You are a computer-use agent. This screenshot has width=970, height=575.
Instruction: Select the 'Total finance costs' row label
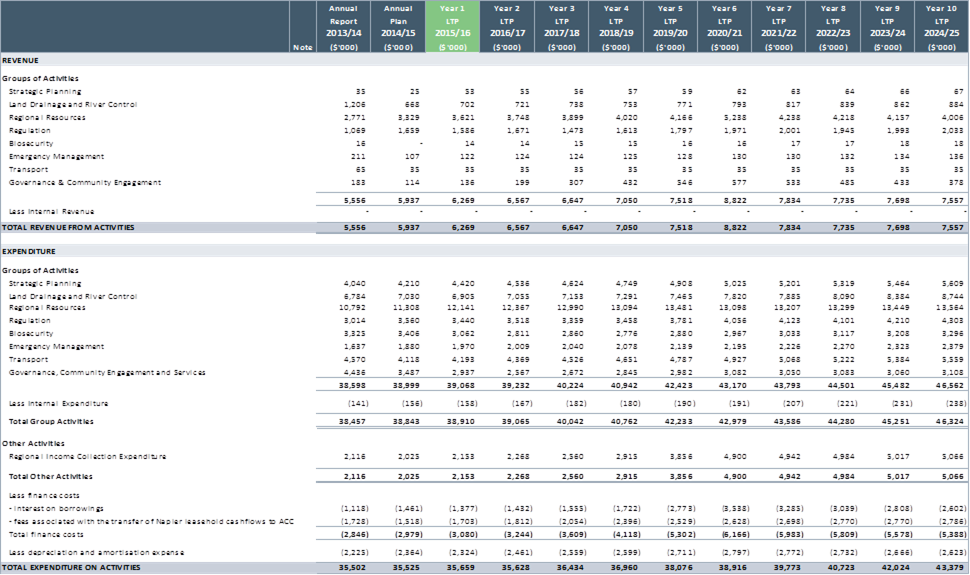[x=46, y=535]
